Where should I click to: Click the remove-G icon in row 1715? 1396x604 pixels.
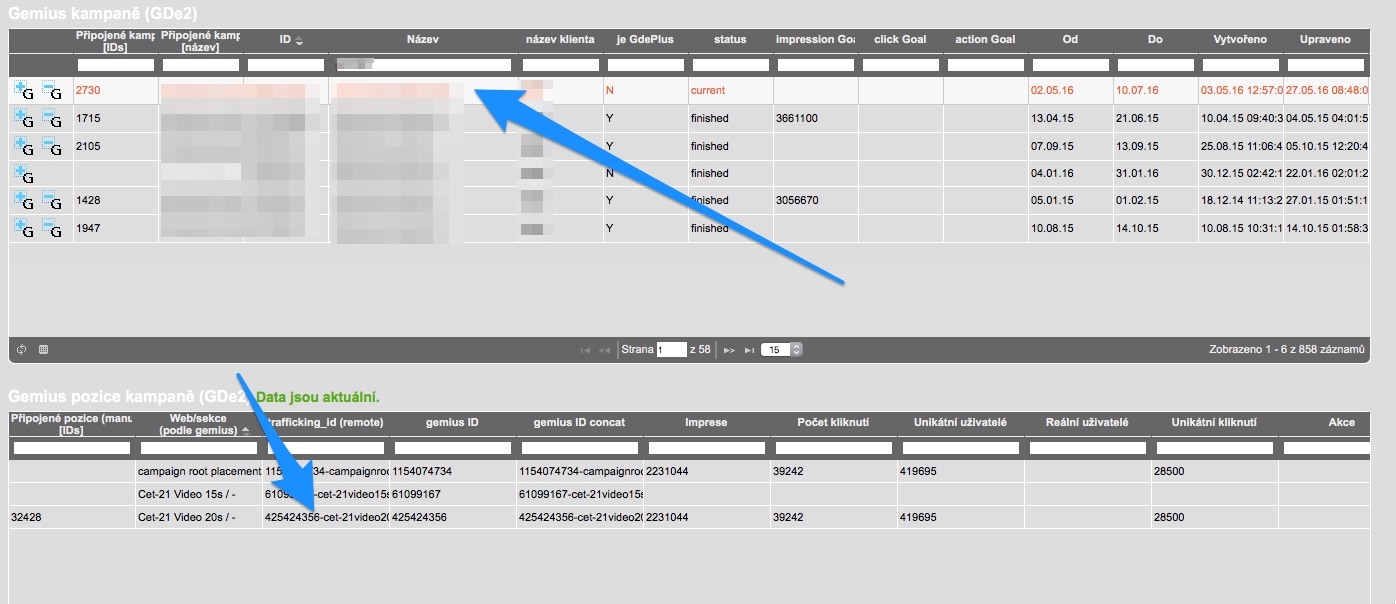tap(52, 119)
